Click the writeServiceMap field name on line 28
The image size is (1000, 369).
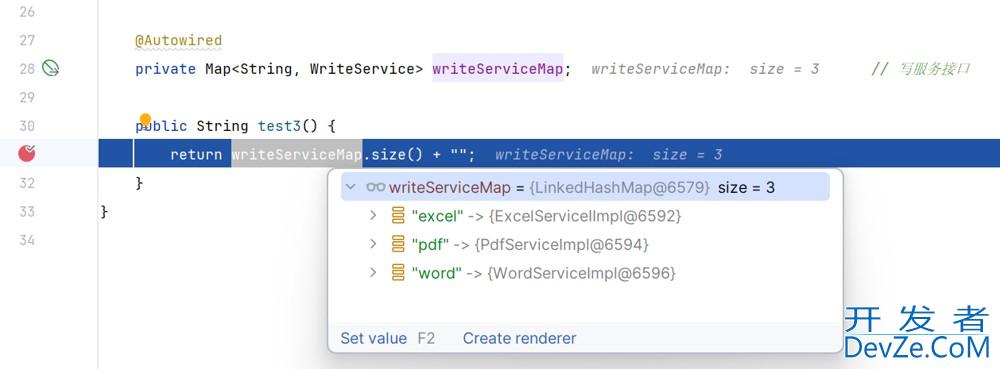pyautogui.click(x=497, y=68)
